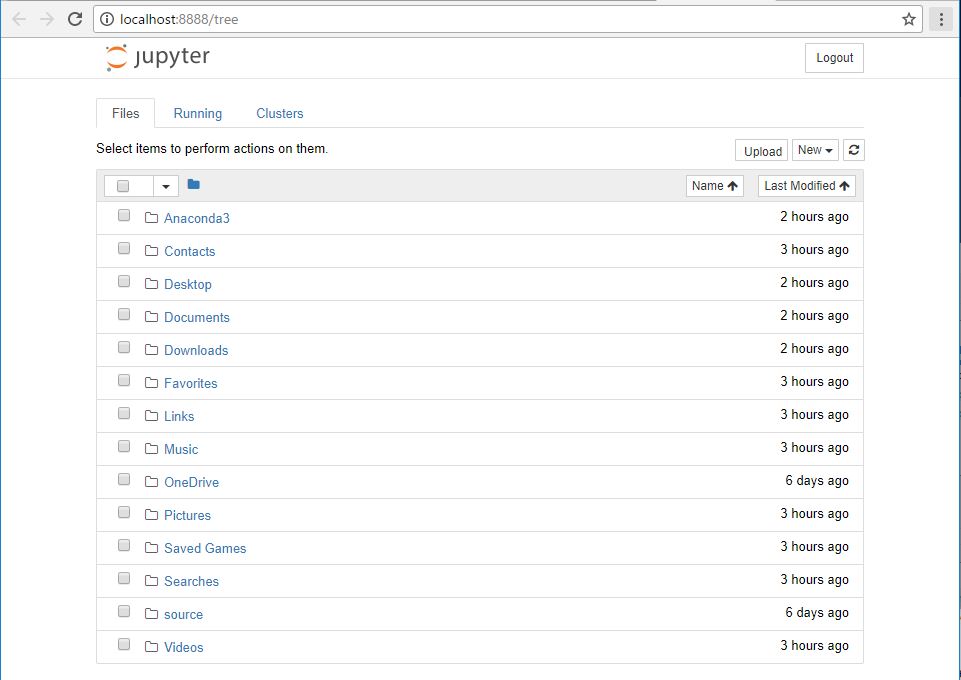
Task: View site information icon in address bar
Action: pos(107,19)
